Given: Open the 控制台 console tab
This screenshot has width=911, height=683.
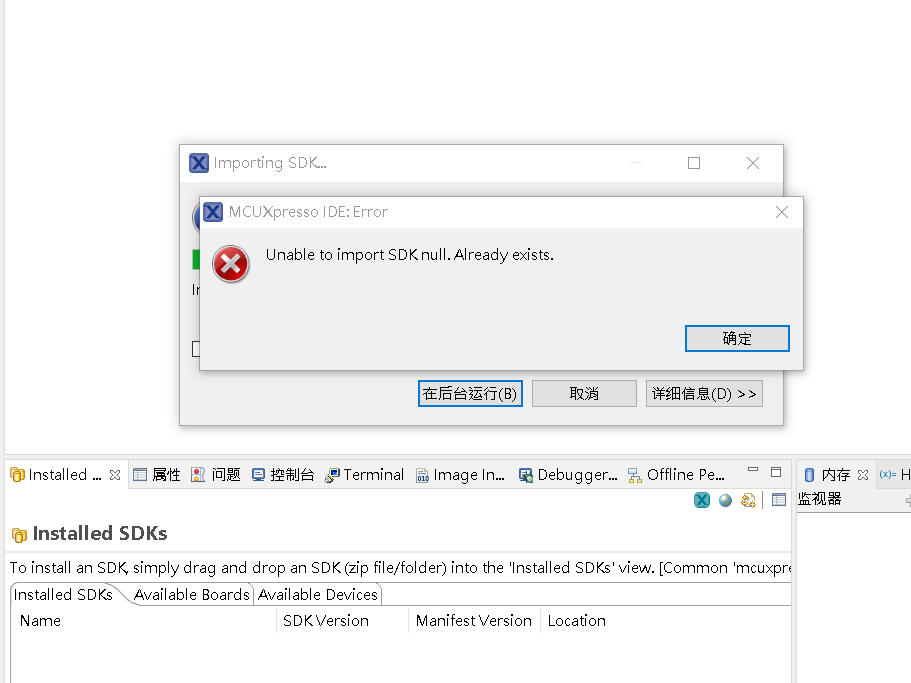Looking at the screenshot, I should (x=283, y=474).
